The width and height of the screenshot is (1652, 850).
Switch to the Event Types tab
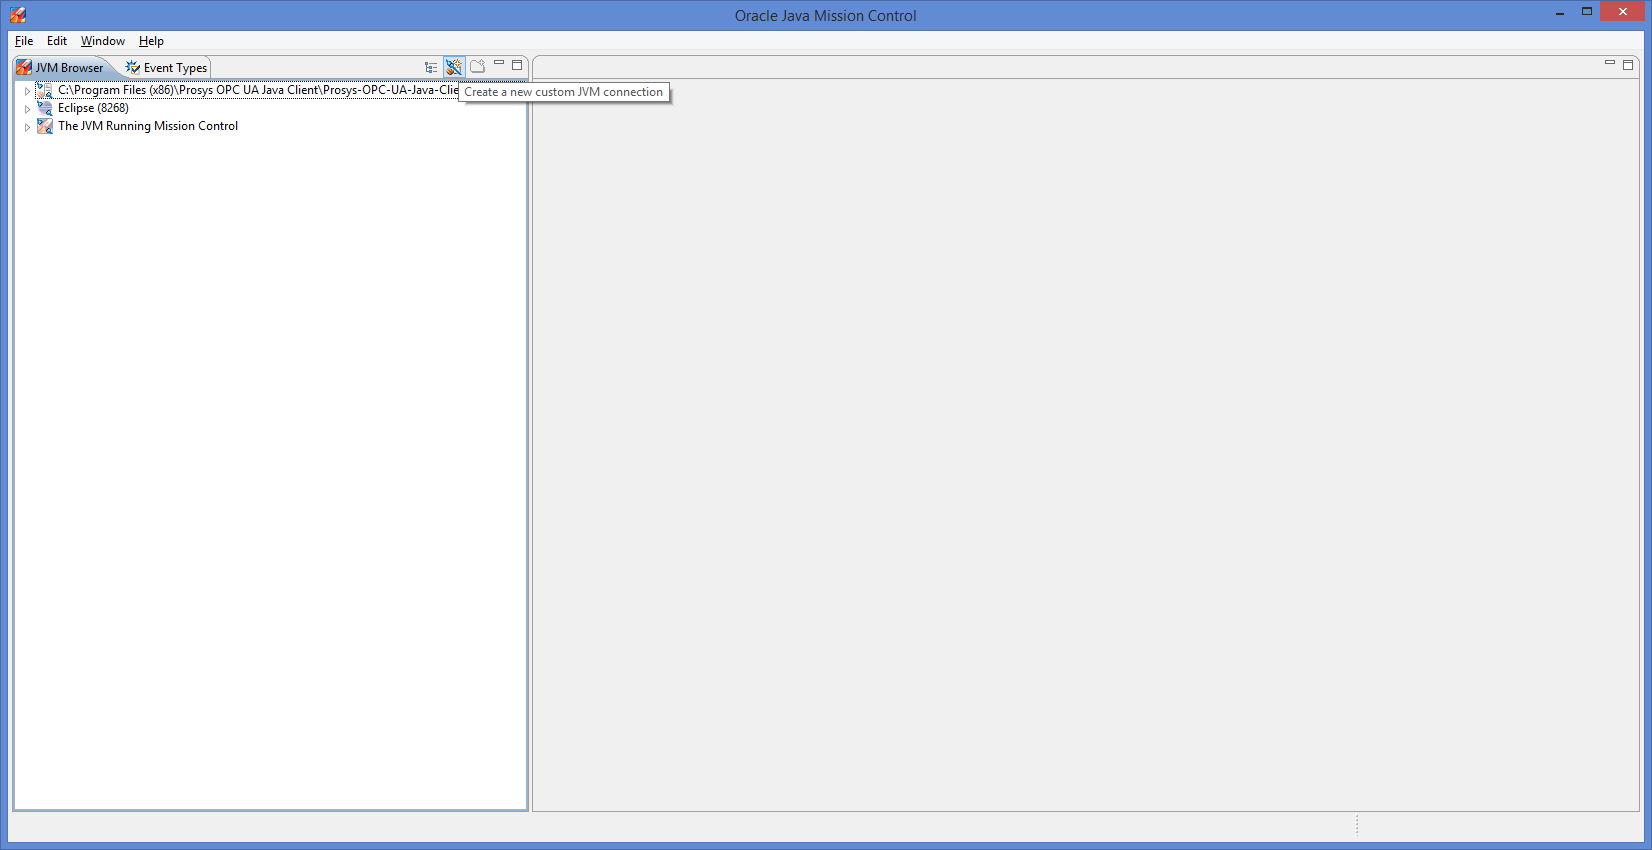pyautogui.click(x=166, y=68)
